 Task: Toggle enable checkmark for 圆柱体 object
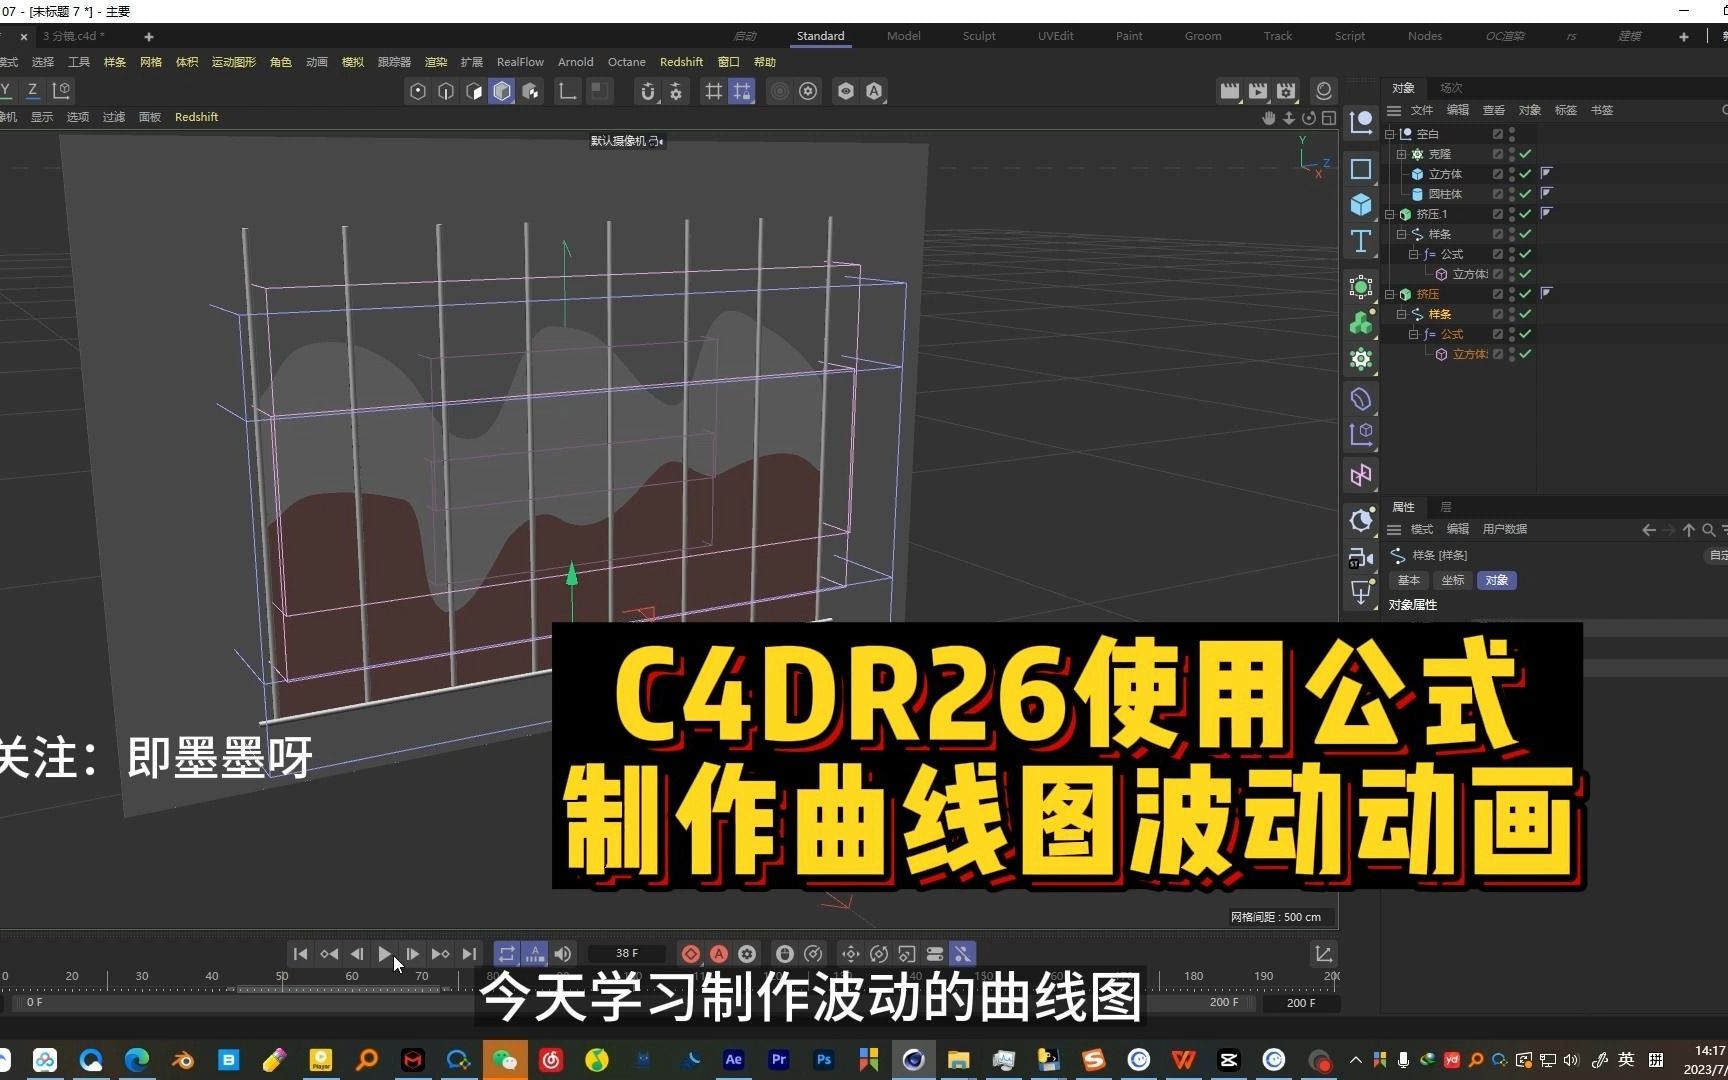tap(1526, 194)
